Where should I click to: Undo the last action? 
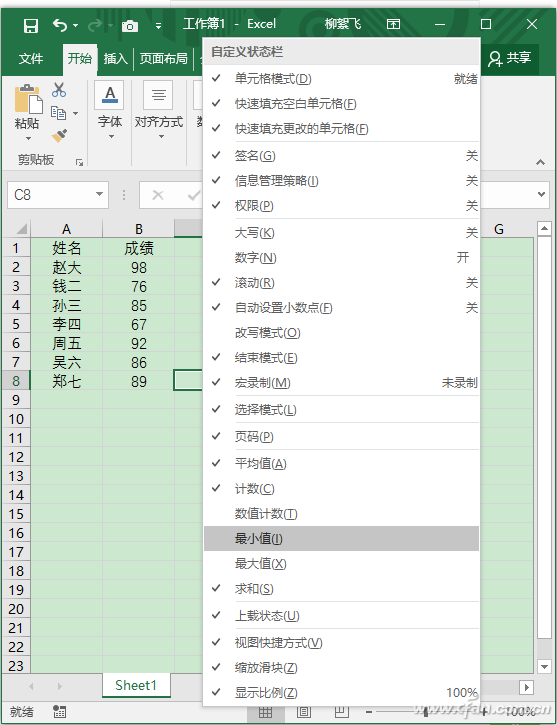pyautogui.click(x=60, y=25)
